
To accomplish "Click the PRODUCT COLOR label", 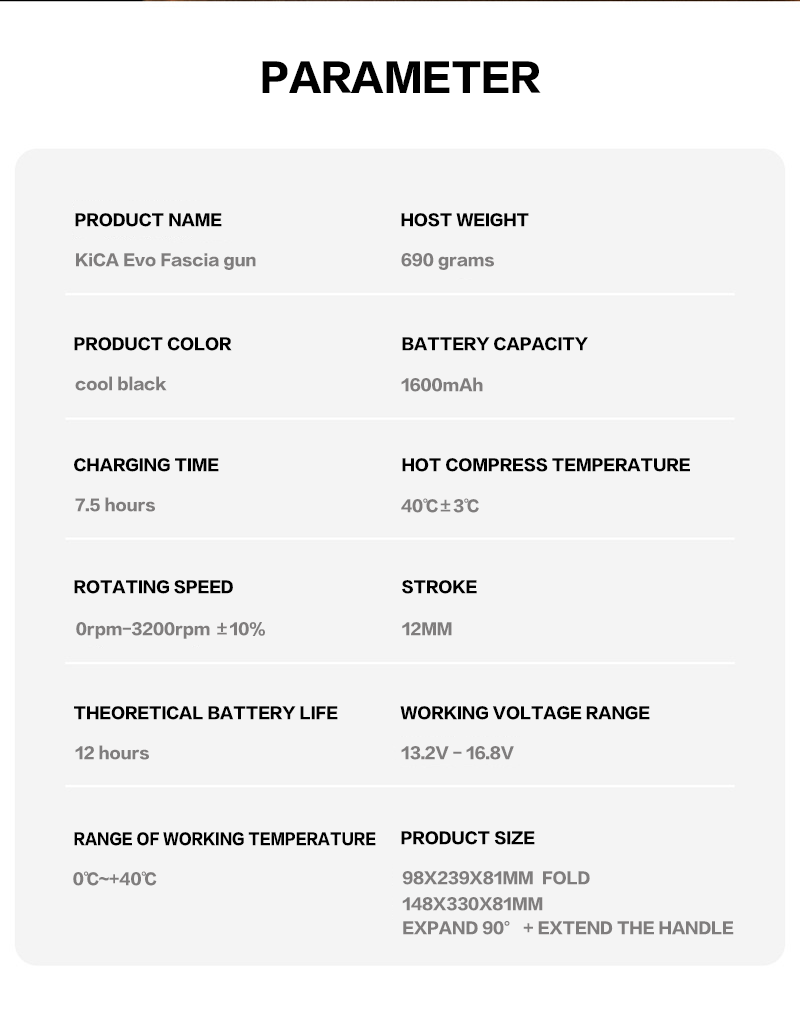I will [x=152, y=344].
